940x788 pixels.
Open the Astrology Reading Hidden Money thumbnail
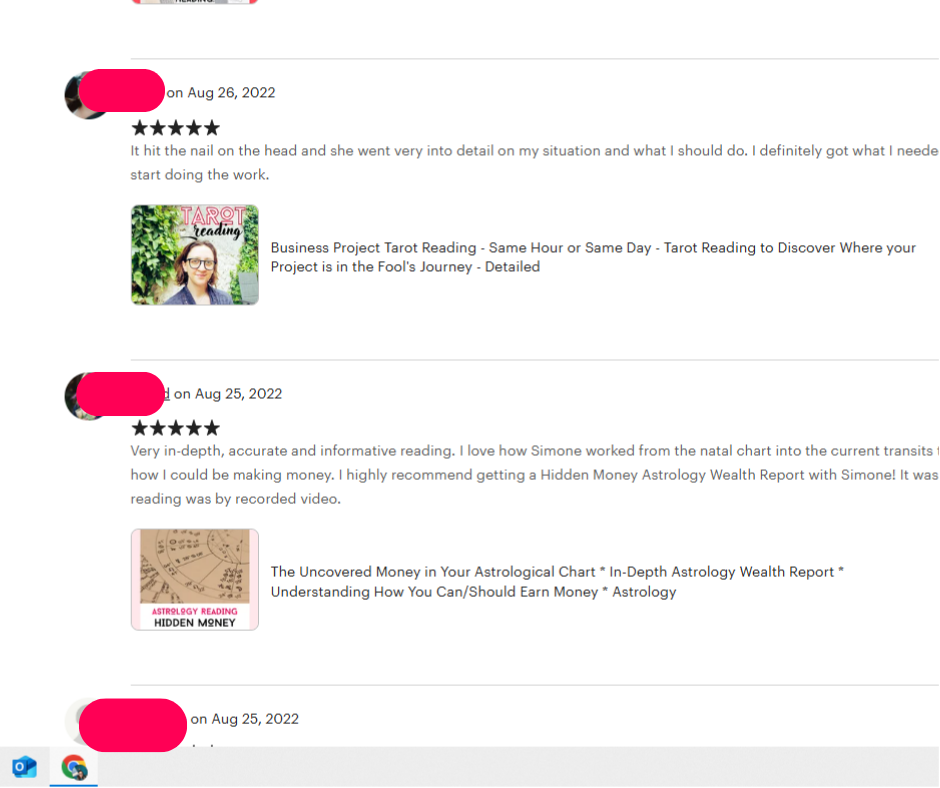point(195,579)
